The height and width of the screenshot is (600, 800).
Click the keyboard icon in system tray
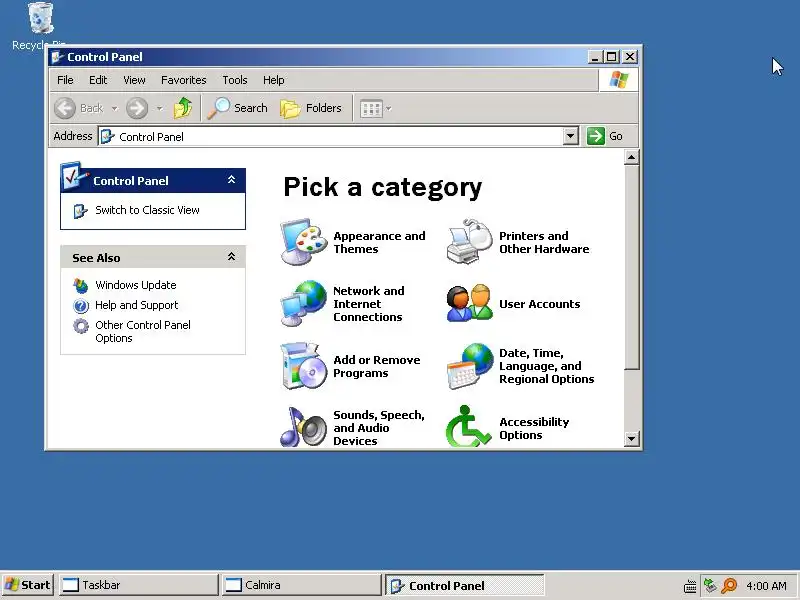tap(690, 586)
